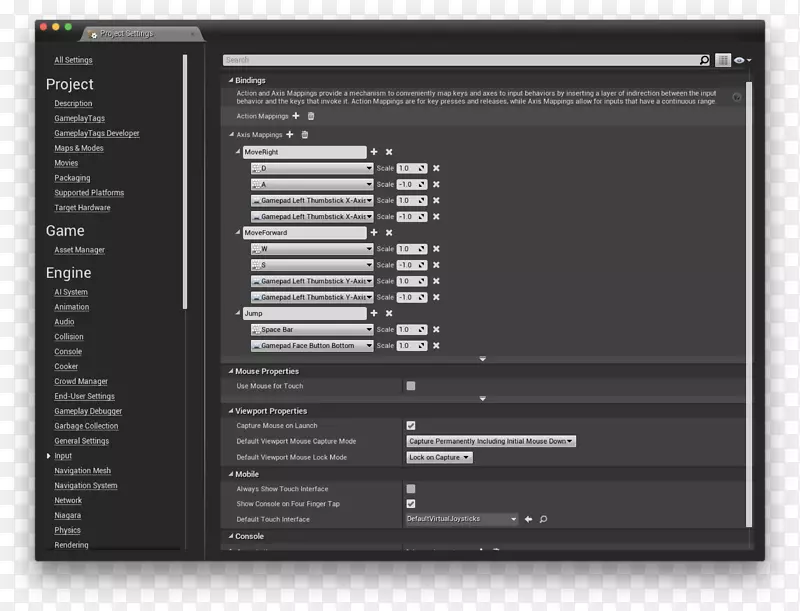800x611 pixels.
Task: Add a new Axis Mapping with plus icon
Action: point(290,134)
